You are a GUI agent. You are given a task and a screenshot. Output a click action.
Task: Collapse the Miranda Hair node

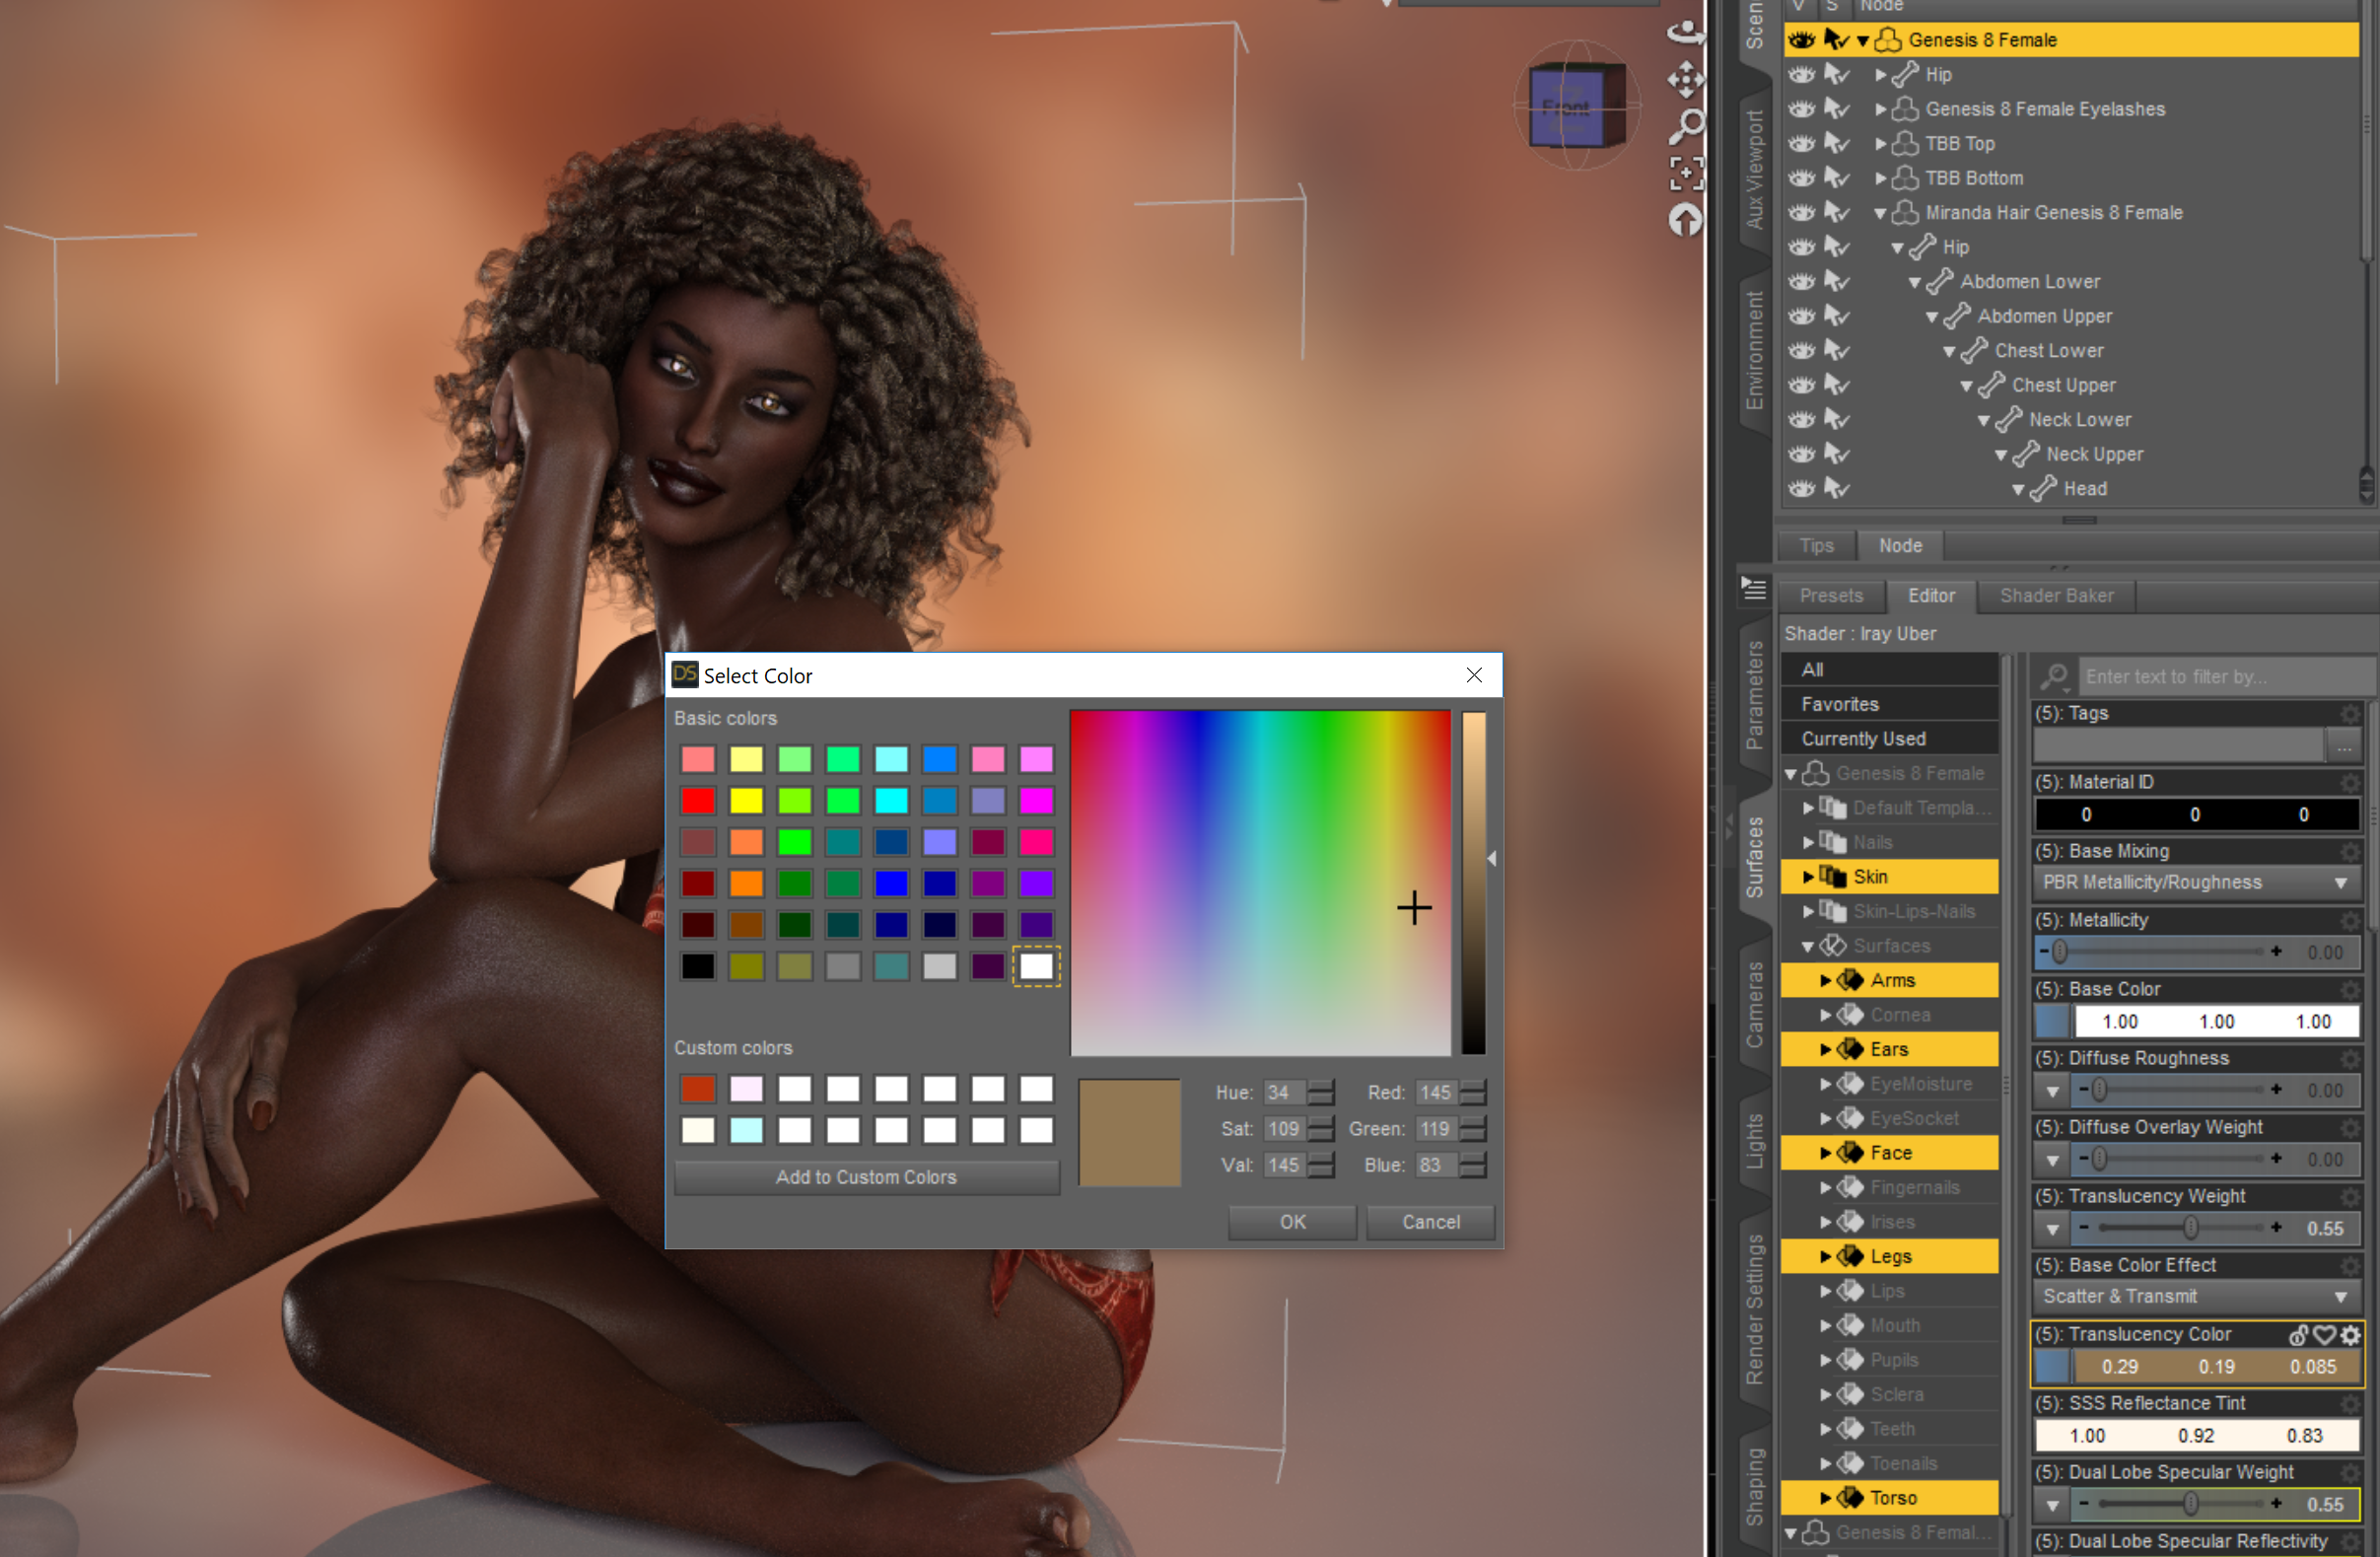click(x=1880, y=213)
